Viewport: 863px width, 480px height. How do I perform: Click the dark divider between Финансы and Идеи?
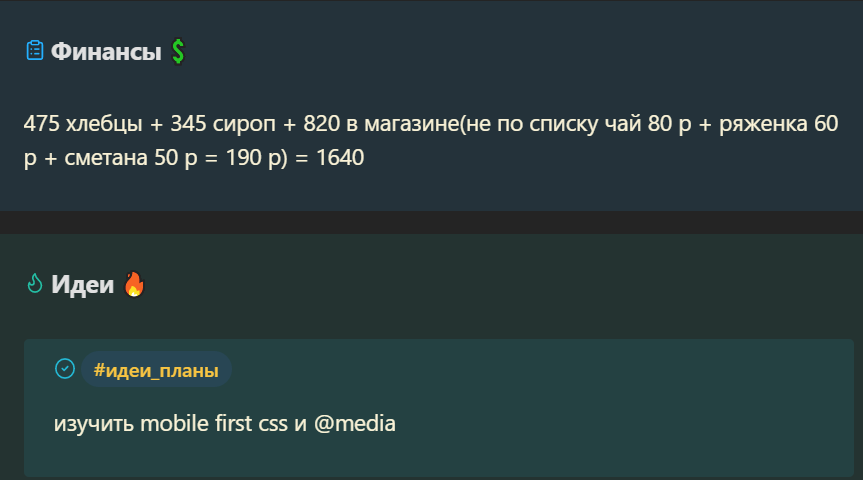(x=432, y=222)
